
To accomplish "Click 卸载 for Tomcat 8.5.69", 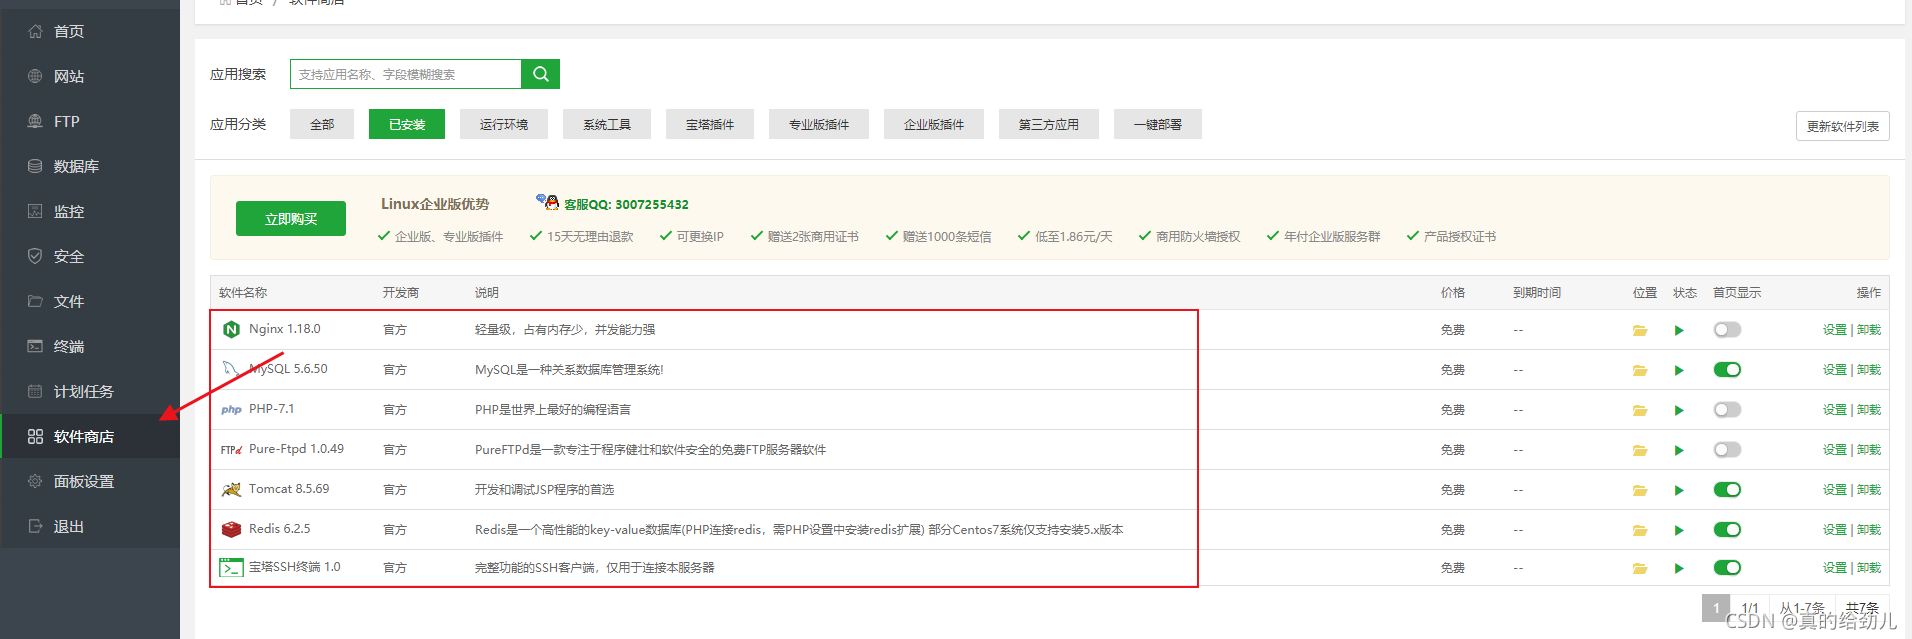I will 1869,490.
